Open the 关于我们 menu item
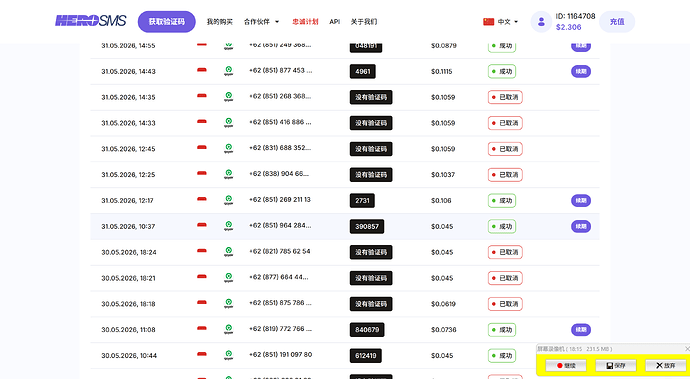690x379 pixels. (364, 22)
